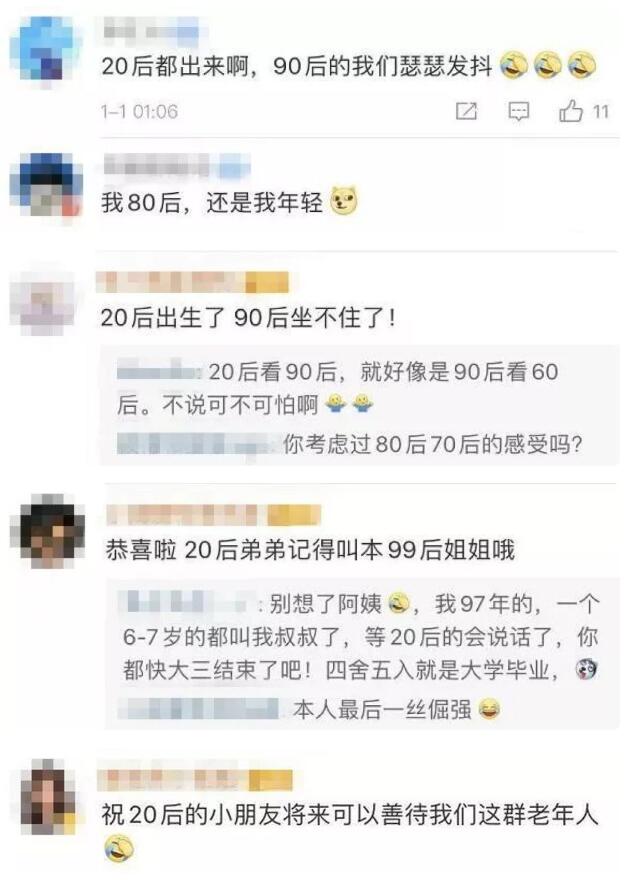Image resolution: width=631 pixels, height=881 pixels.
Task: Click the timestamp 1-1 01:06
Action: coord(139,112)
